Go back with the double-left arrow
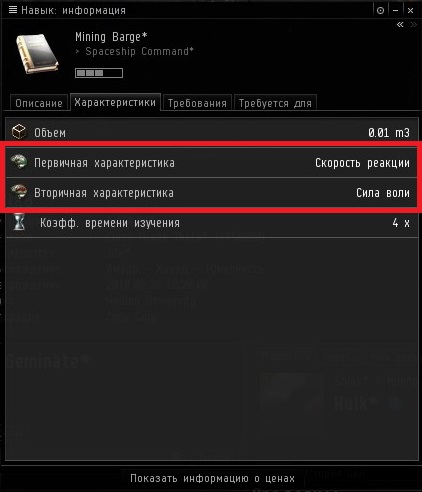This screenshot has width=422, height=492. click(x=400, y=24)
